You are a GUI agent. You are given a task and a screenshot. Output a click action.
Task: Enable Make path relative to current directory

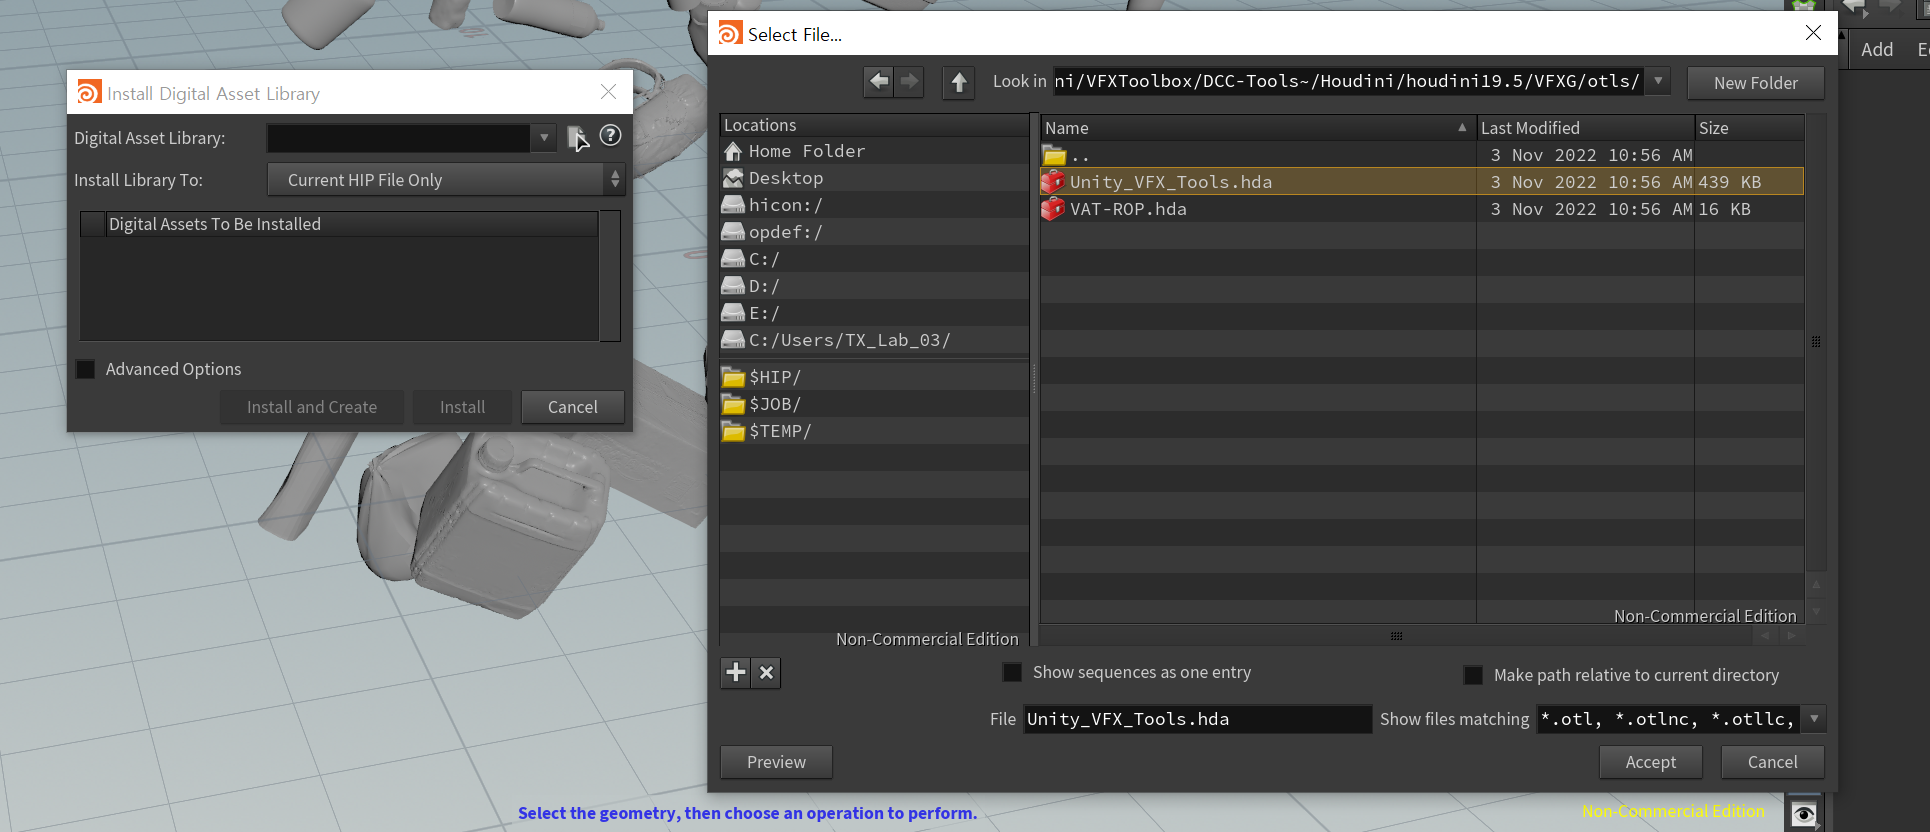coord(1473,675)
